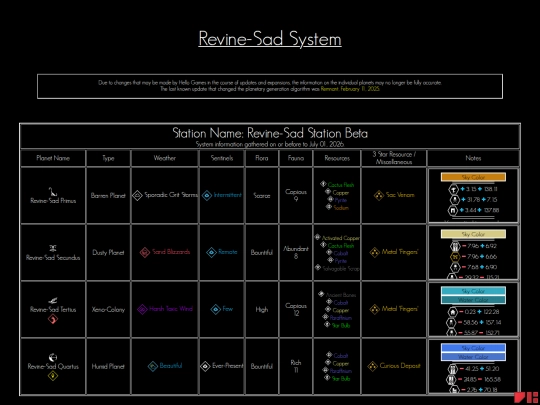Click the cyan Sky Color swatch for Tertius
This screenshot has height=405, width=540.
(473, 291)
